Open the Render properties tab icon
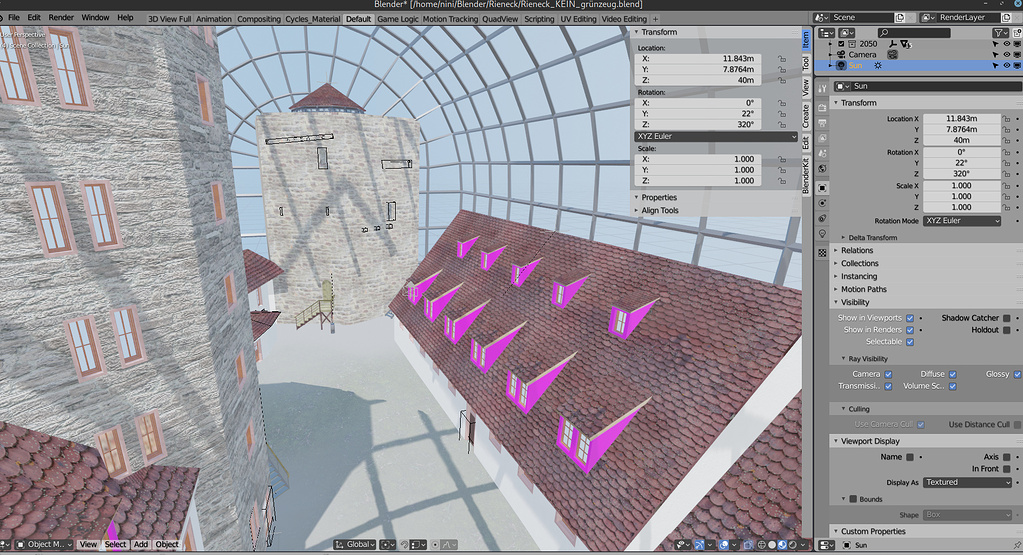This screenshot has height=555, width=1023. 823,107
